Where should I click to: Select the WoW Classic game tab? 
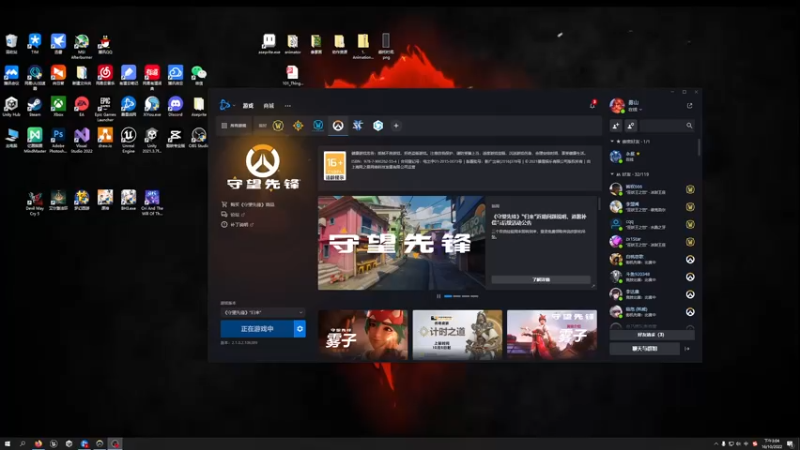[x=318, y=126]
